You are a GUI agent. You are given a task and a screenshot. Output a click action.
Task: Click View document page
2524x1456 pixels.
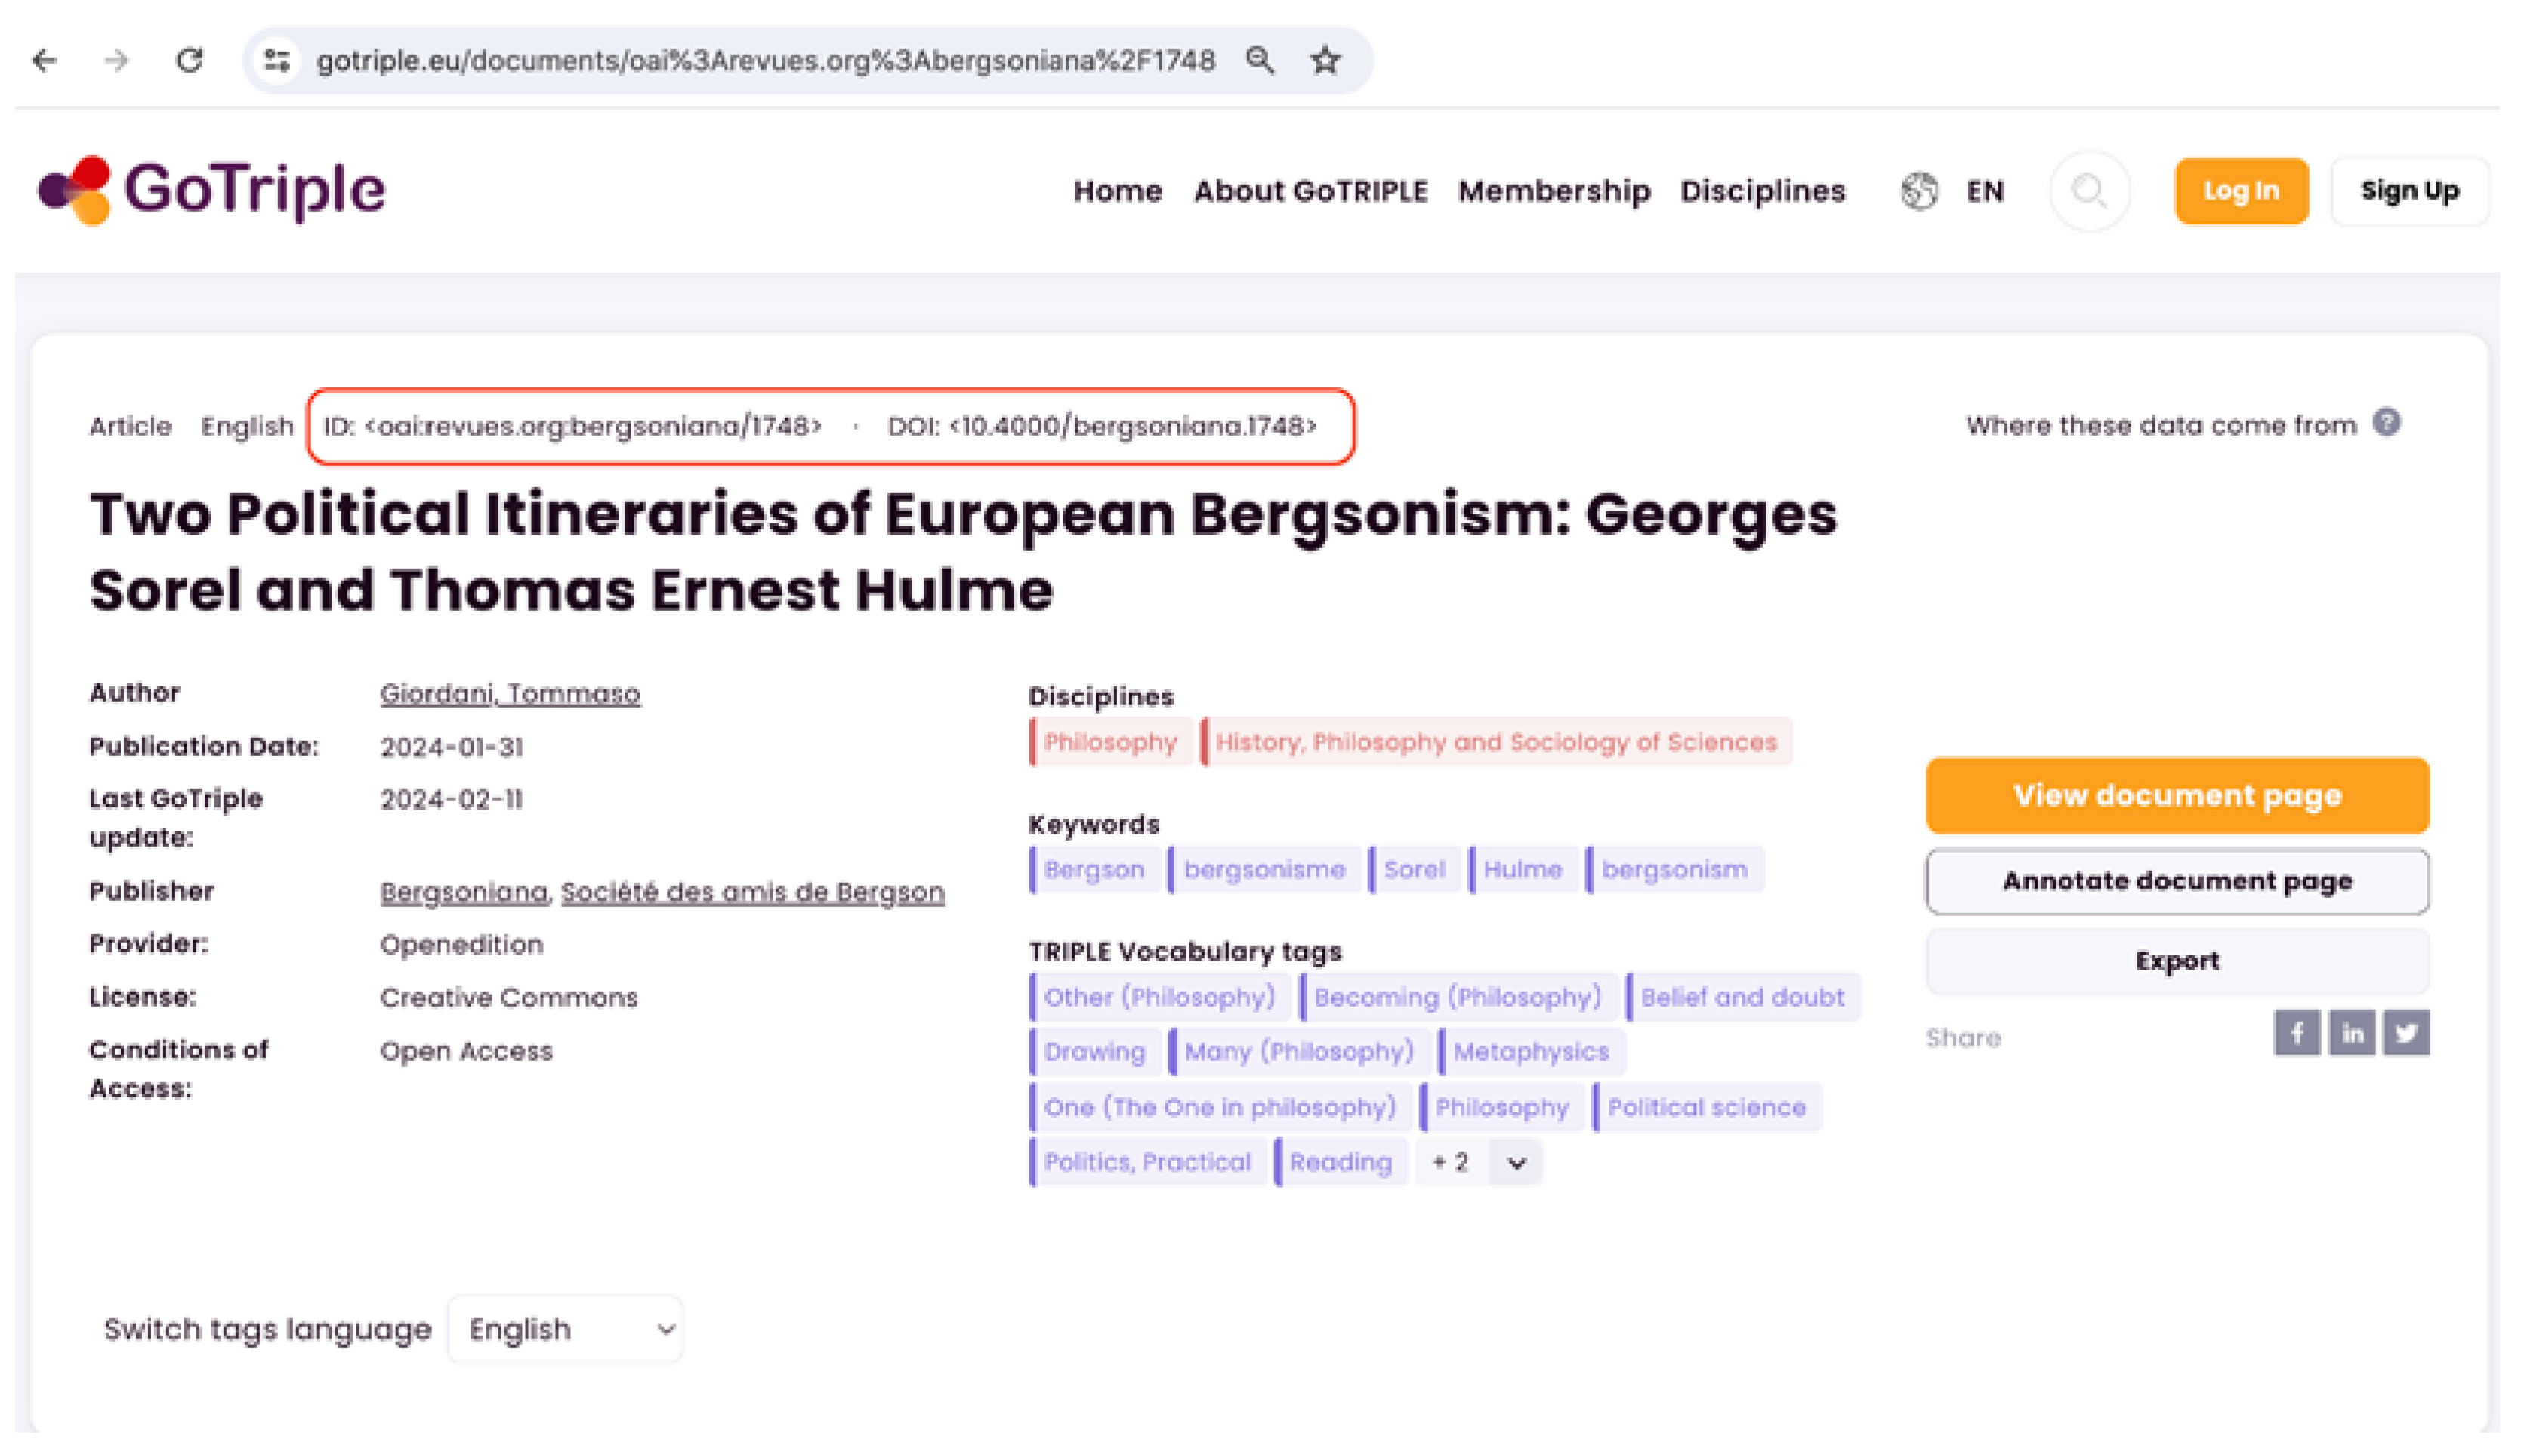coord(2177,795)
